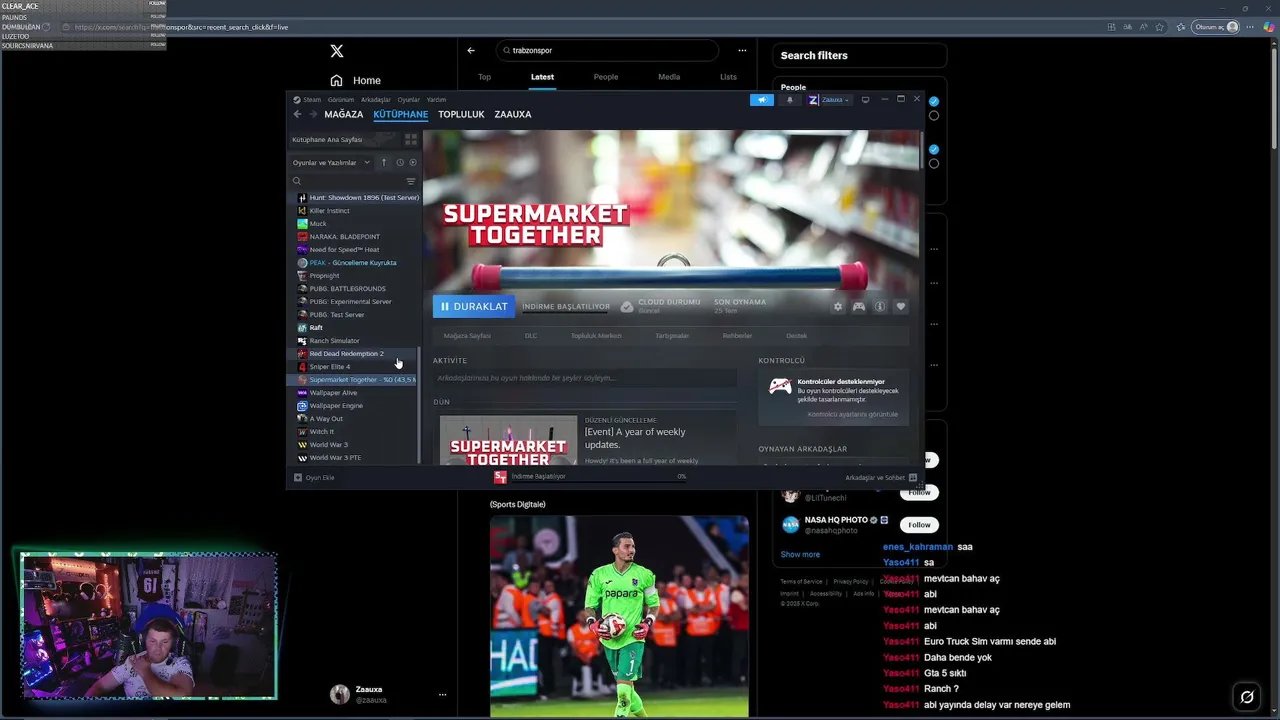This screenshot has height=720, width=1280.
Task: Open the ZAAUXA profile tab
Action: tap(513, 114)
